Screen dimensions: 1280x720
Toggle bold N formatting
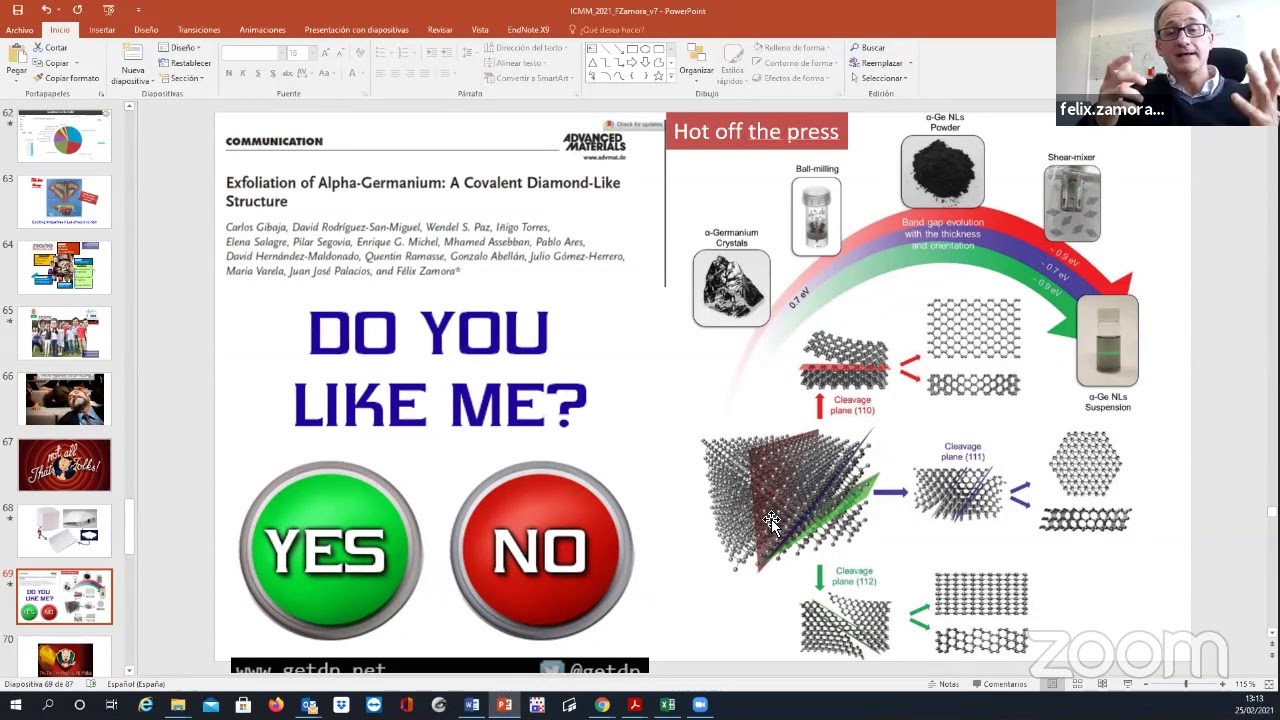tap(229, 73)
